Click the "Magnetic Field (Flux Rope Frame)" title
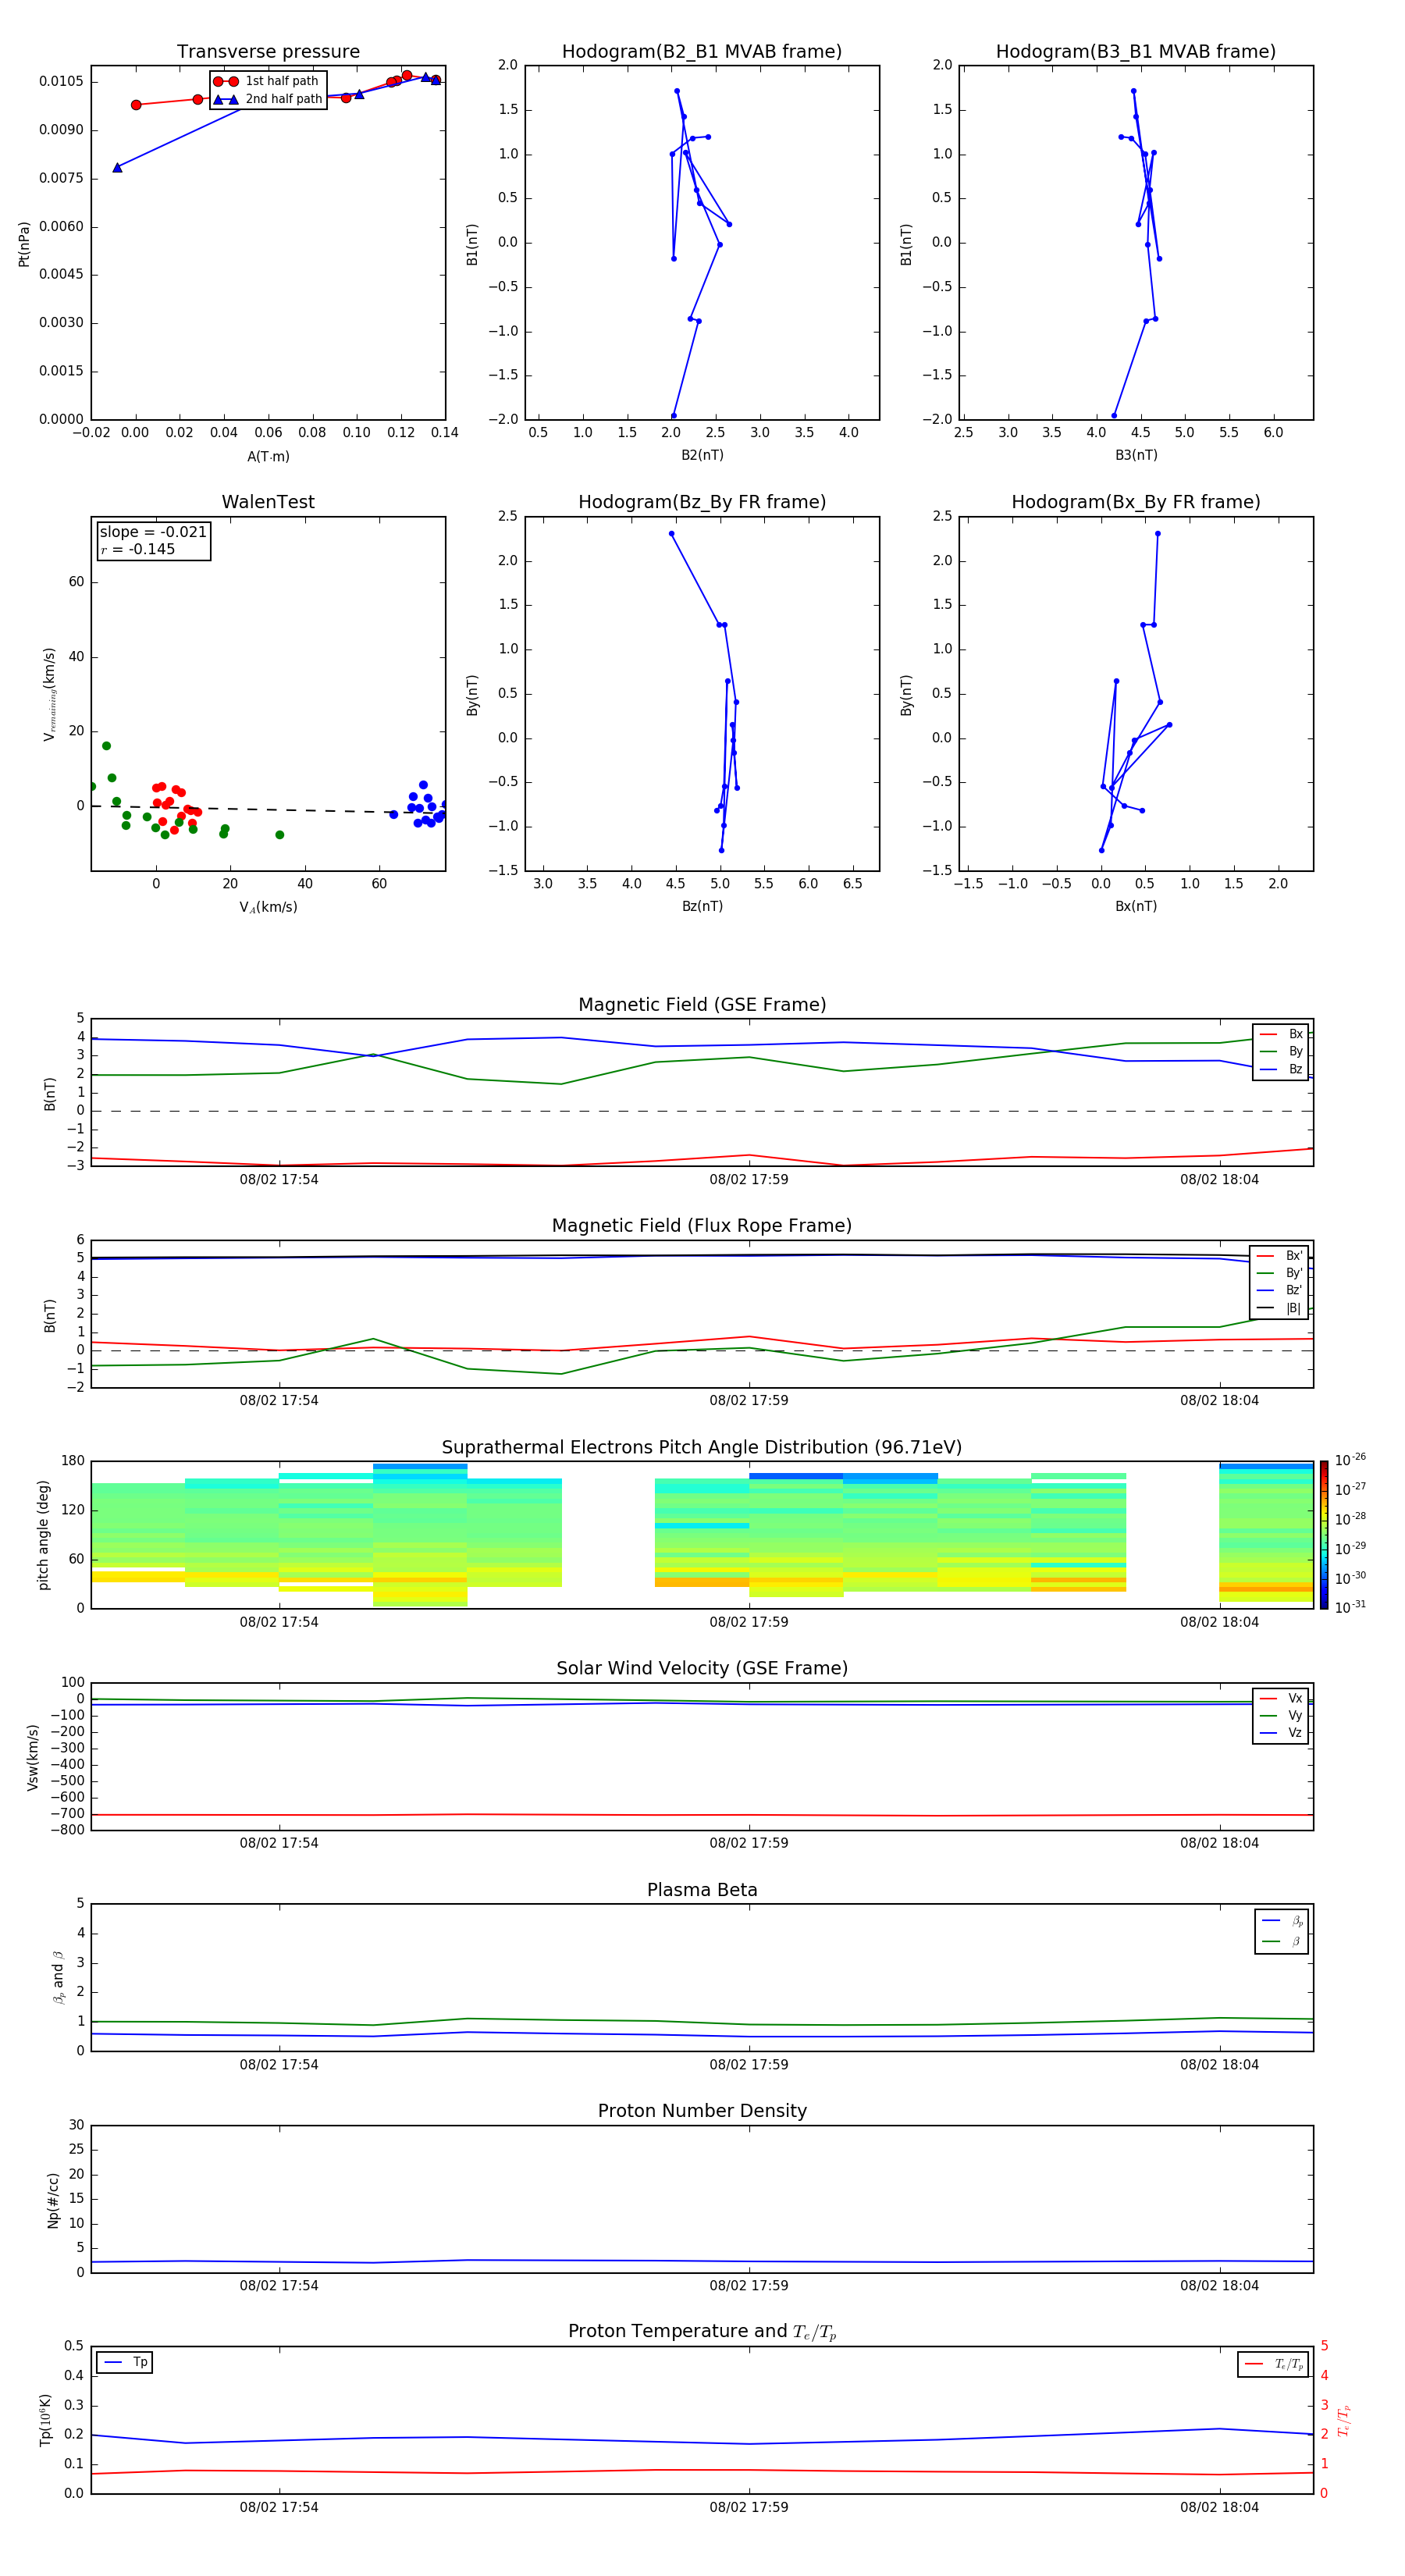 click(x=702, y=1226)
